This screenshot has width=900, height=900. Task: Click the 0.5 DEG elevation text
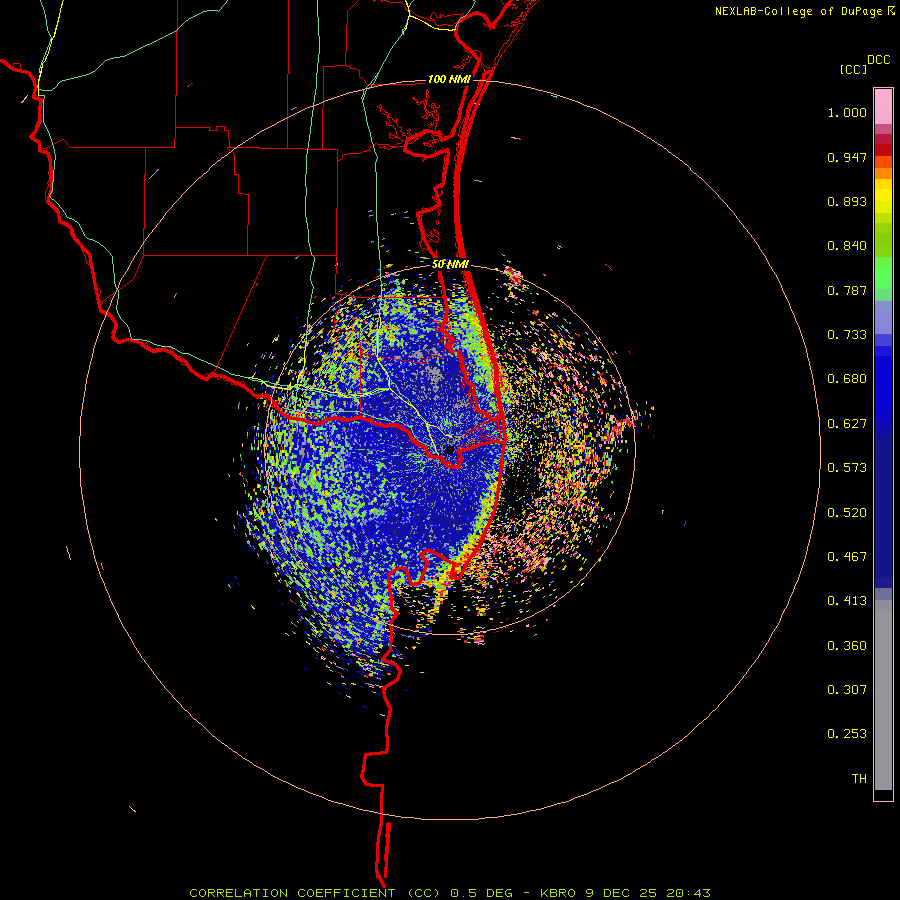point(481,893)
